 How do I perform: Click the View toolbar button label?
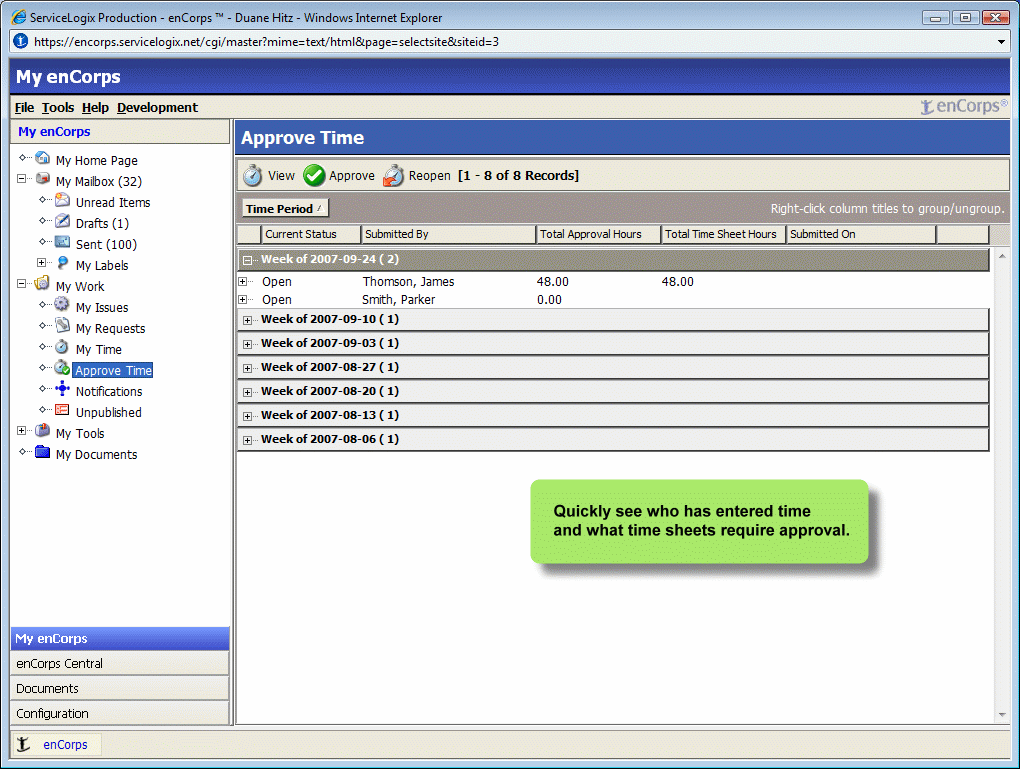tap(281, 176)
